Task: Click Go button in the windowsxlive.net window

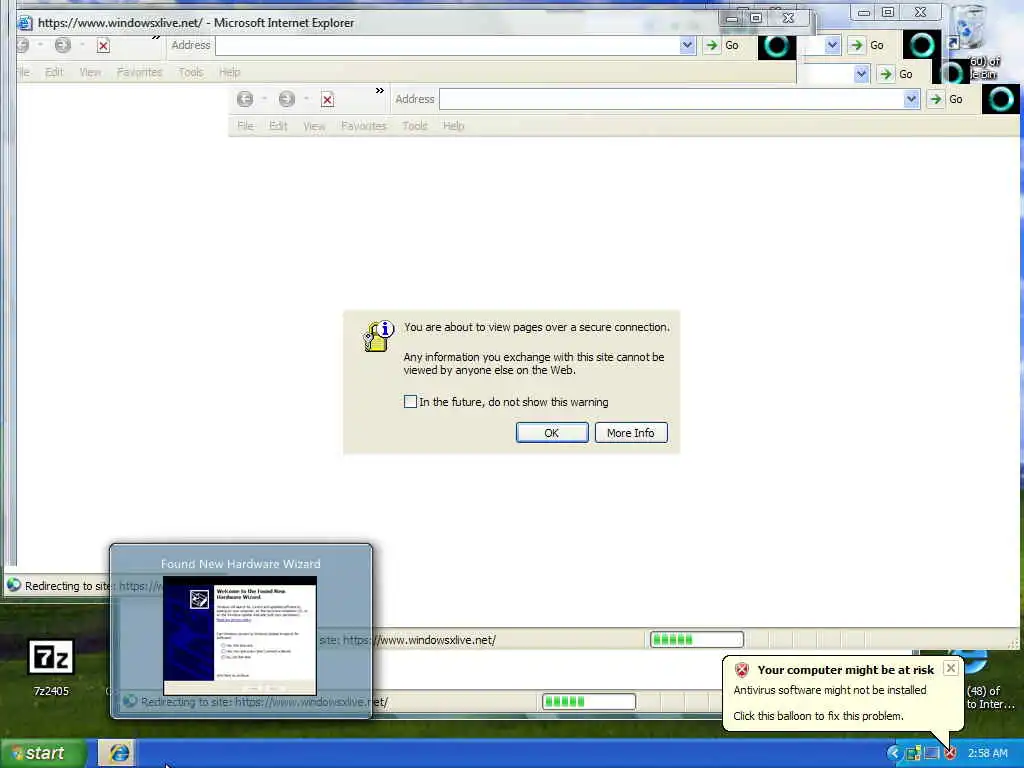Action: pos(722,45)
